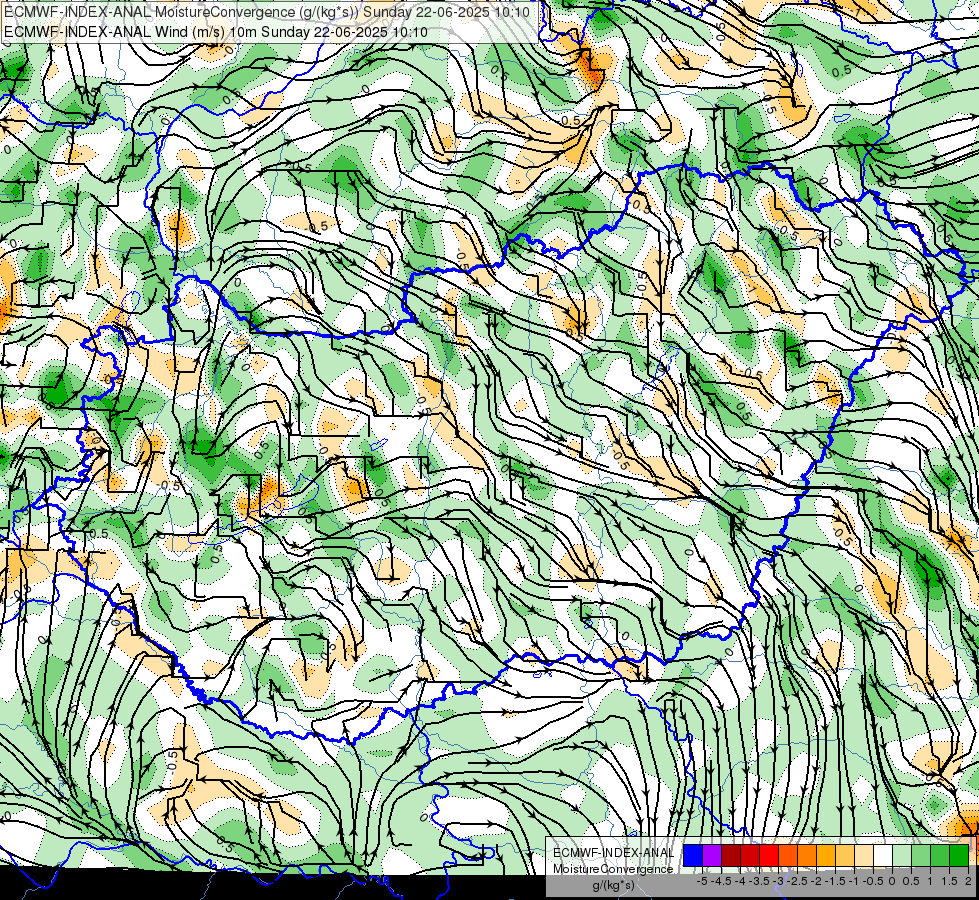This screenshot has width=979, height=900.
Task: Click the 'Wind (m/s) 10m' title line
Action: click(216, 32)
